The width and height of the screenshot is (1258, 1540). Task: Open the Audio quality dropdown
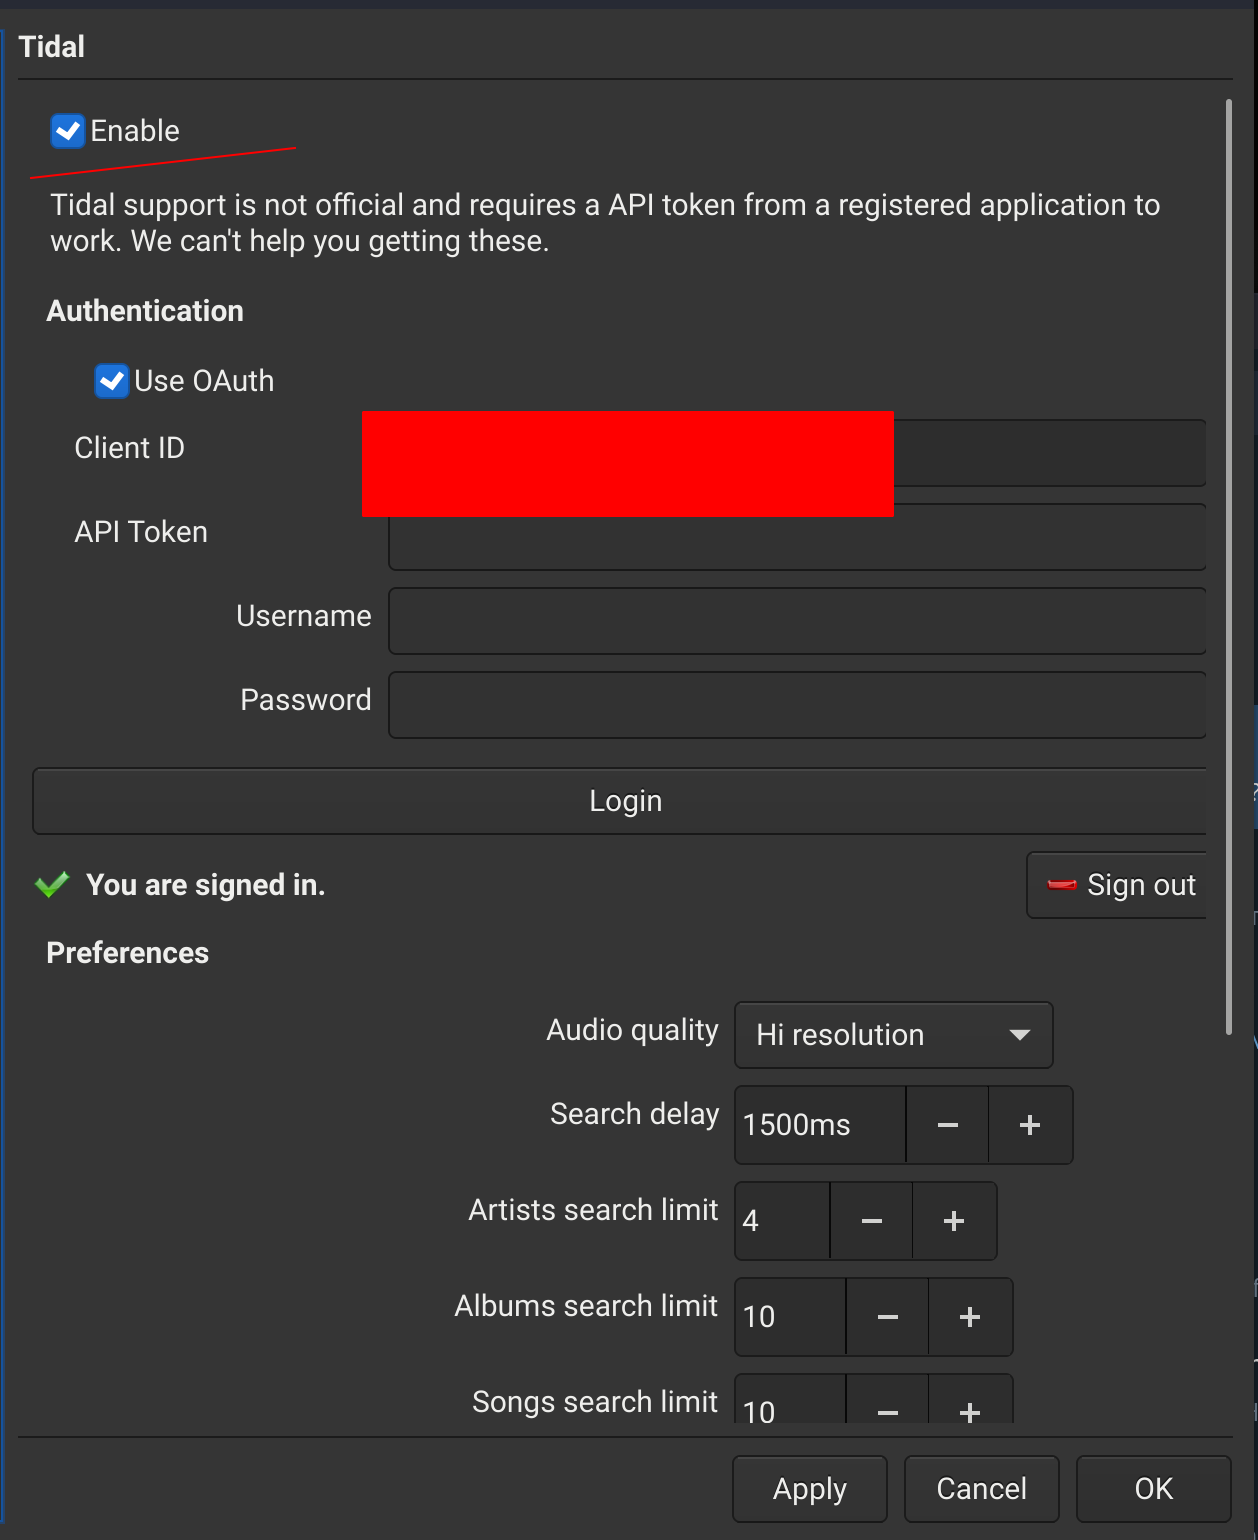(894, 1035)
